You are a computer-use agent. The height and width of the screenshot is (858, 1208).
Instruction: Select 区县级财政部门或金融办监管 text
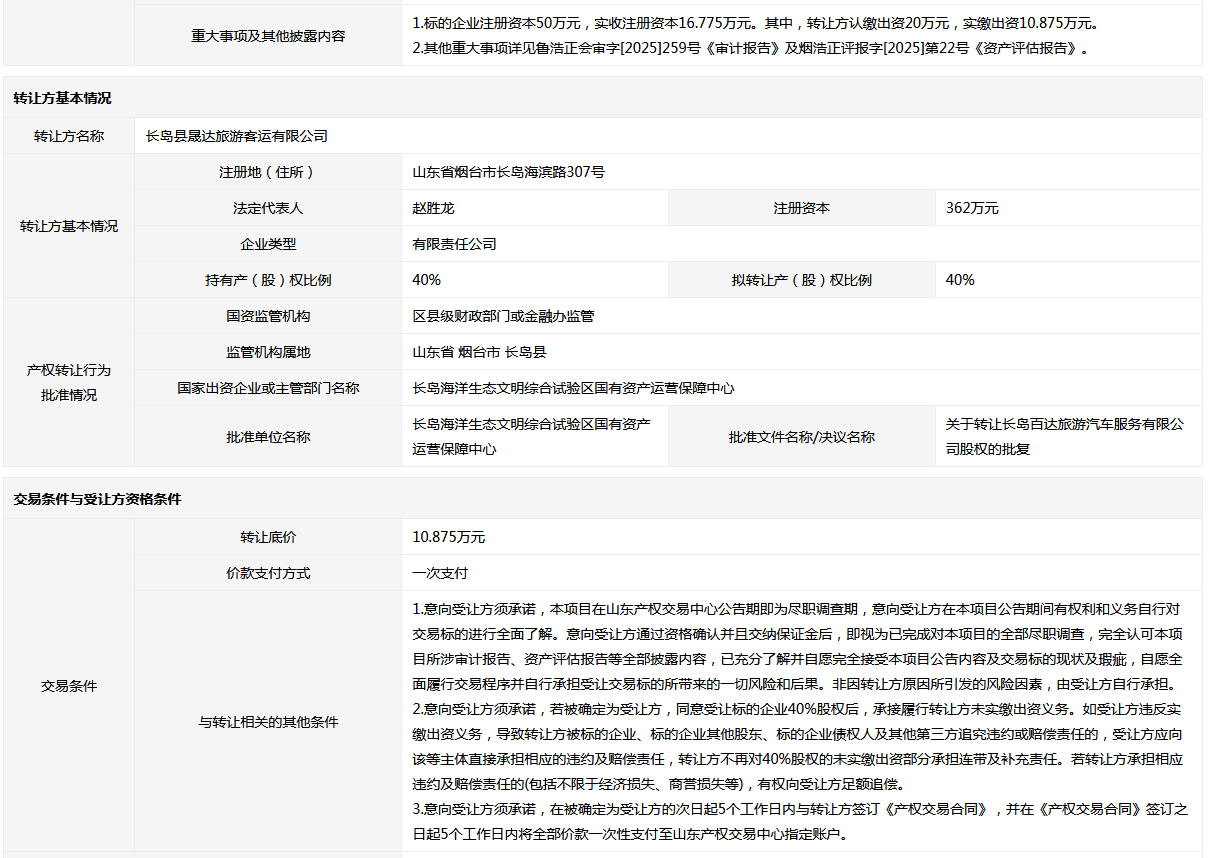pos(503,316)
